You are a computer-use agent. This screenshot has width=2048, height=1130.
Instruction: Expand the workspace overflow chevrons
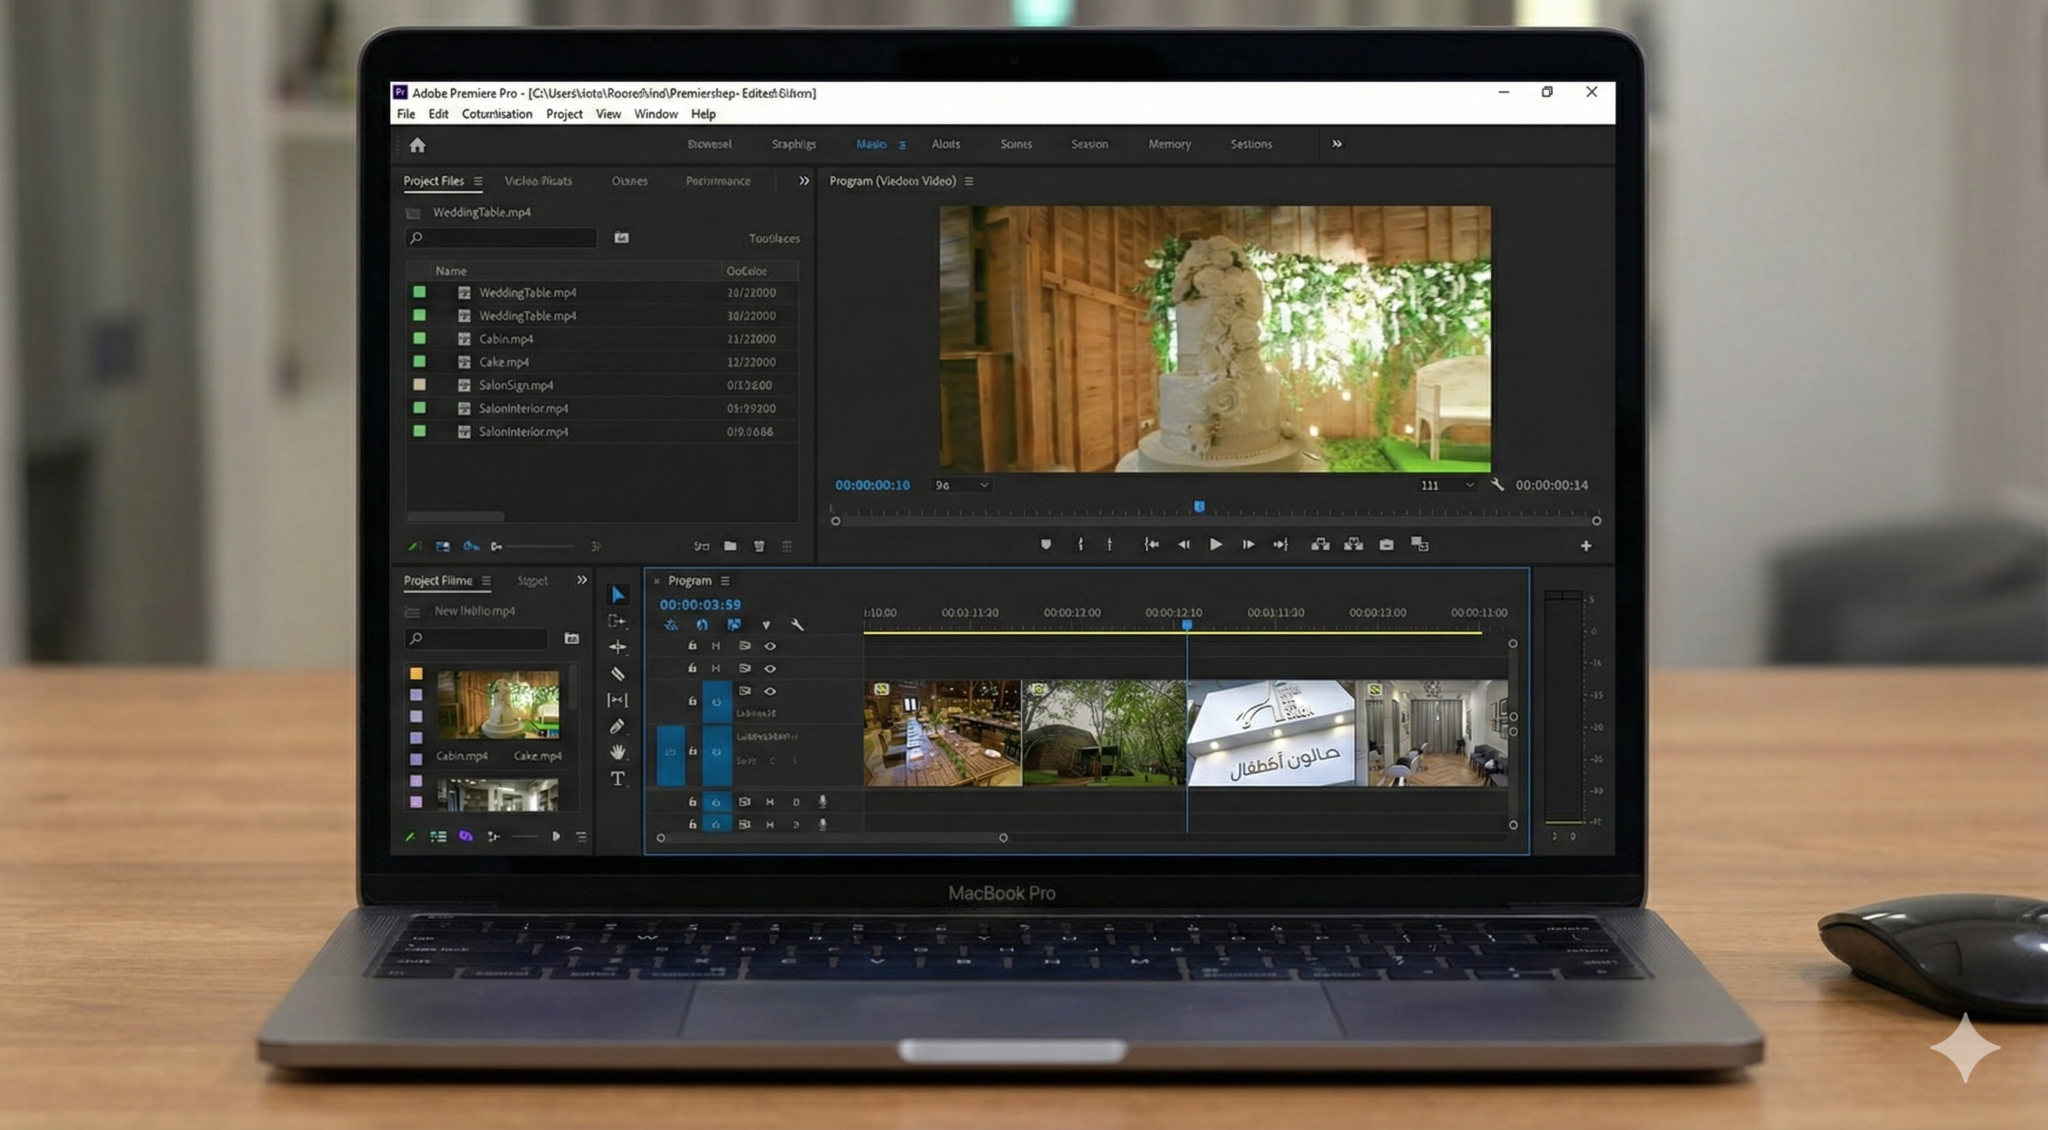pyautogui.click(x=1337, y=144)
